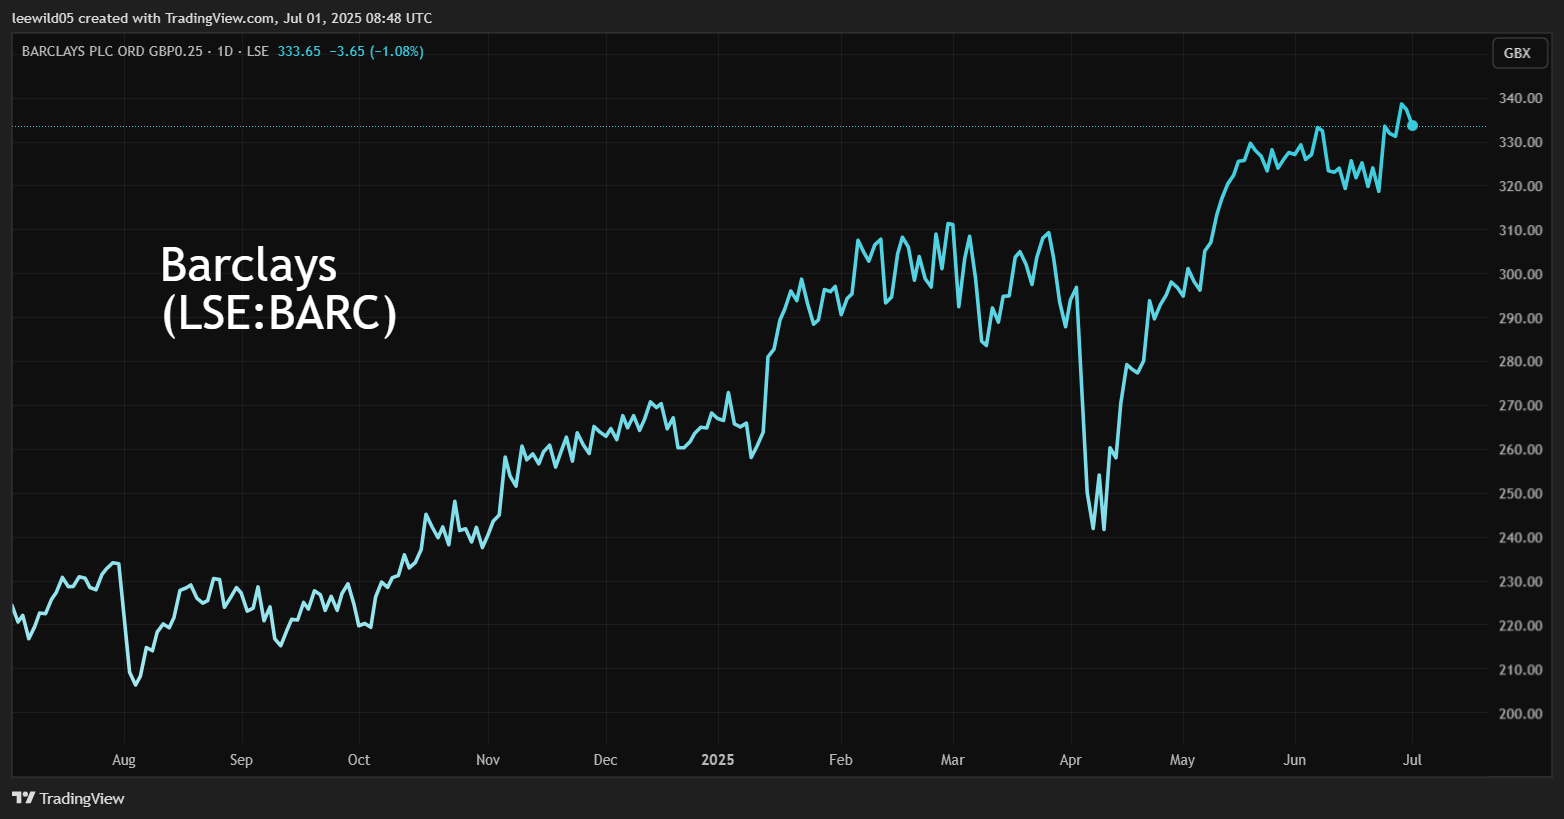Click the 330.00 price axis label
Image resolution: width=1564 pixels, height=819 pixels.
[1520, 142]
